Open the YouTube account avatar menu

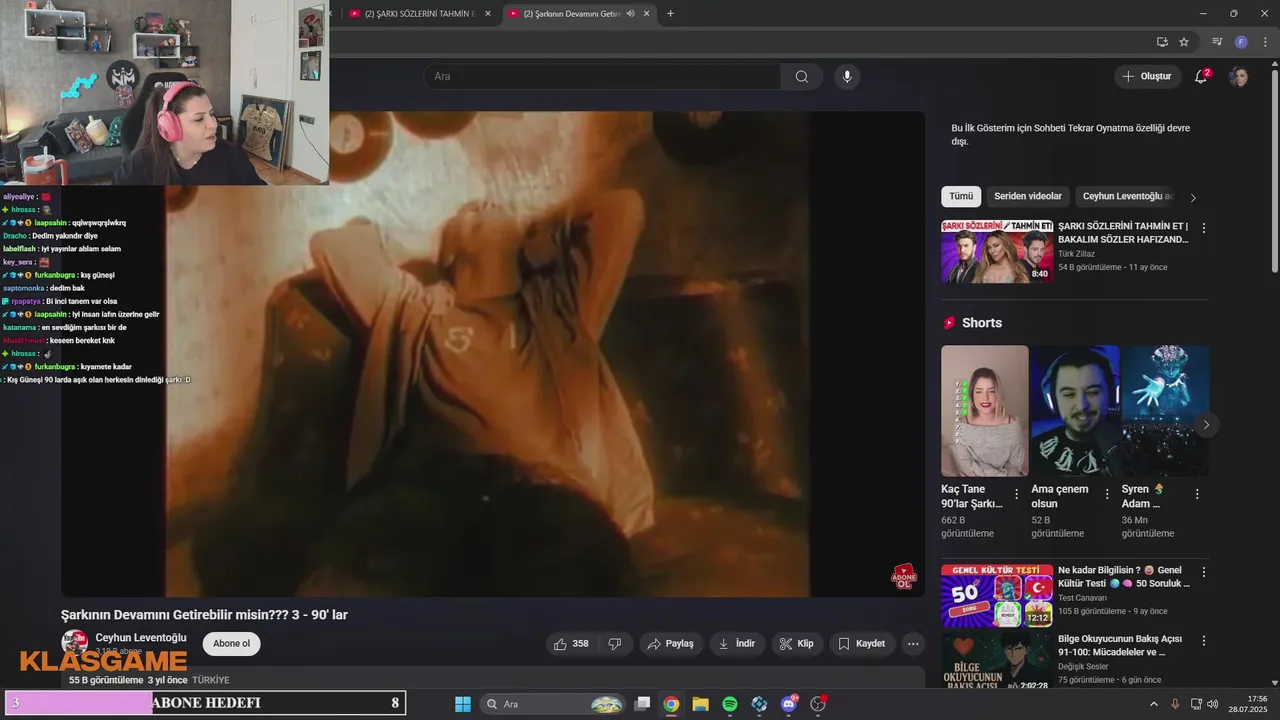pos(1239,77)
